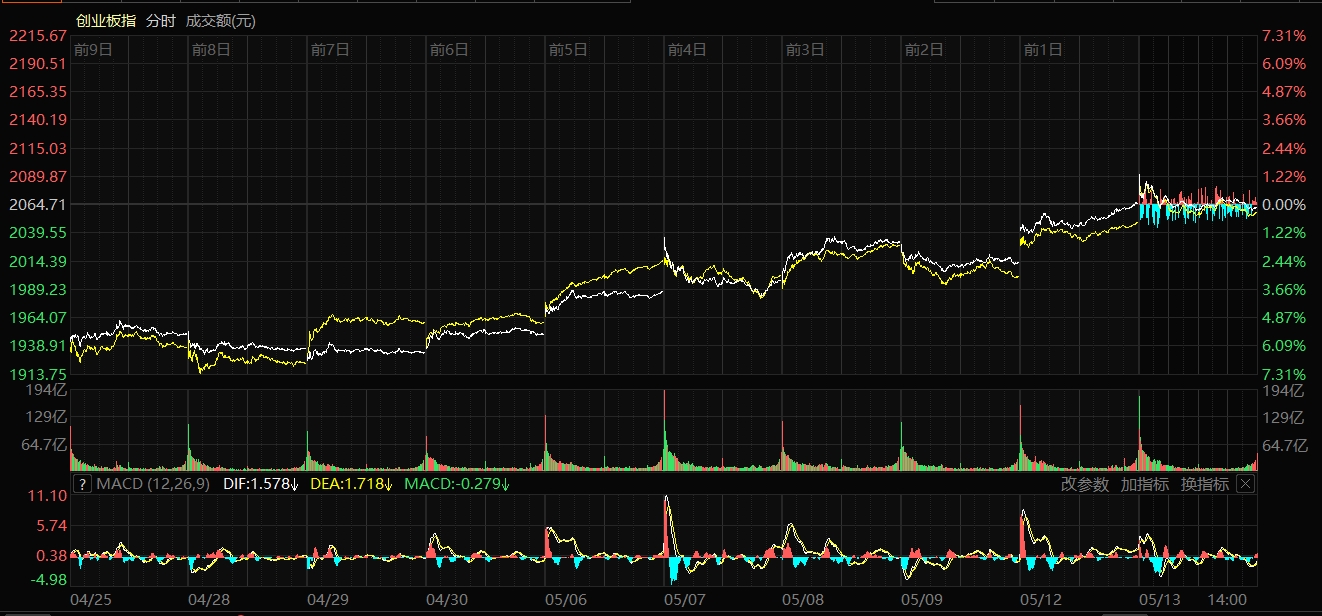The height and width of the screenshot is (616, 1322).
Task: Click the 11.10 MACD scale label
Action: click(48, 496)
